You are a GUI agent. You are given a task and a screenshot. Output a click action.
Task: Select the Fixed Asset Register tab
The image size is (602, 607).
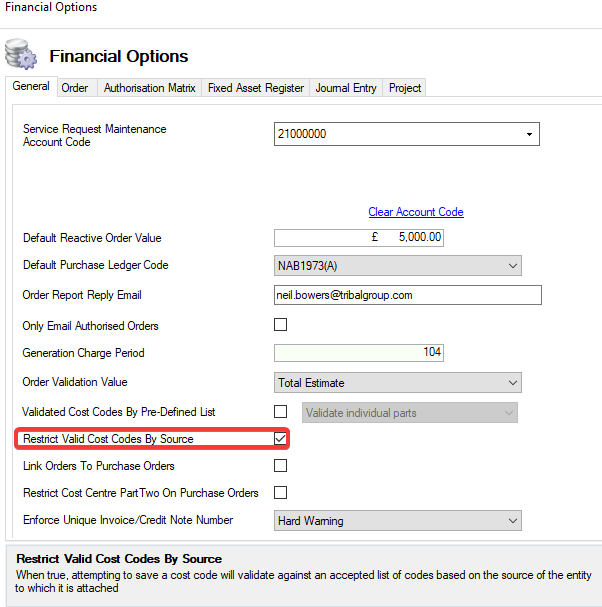pyautogui.click(x=255, y=88)
